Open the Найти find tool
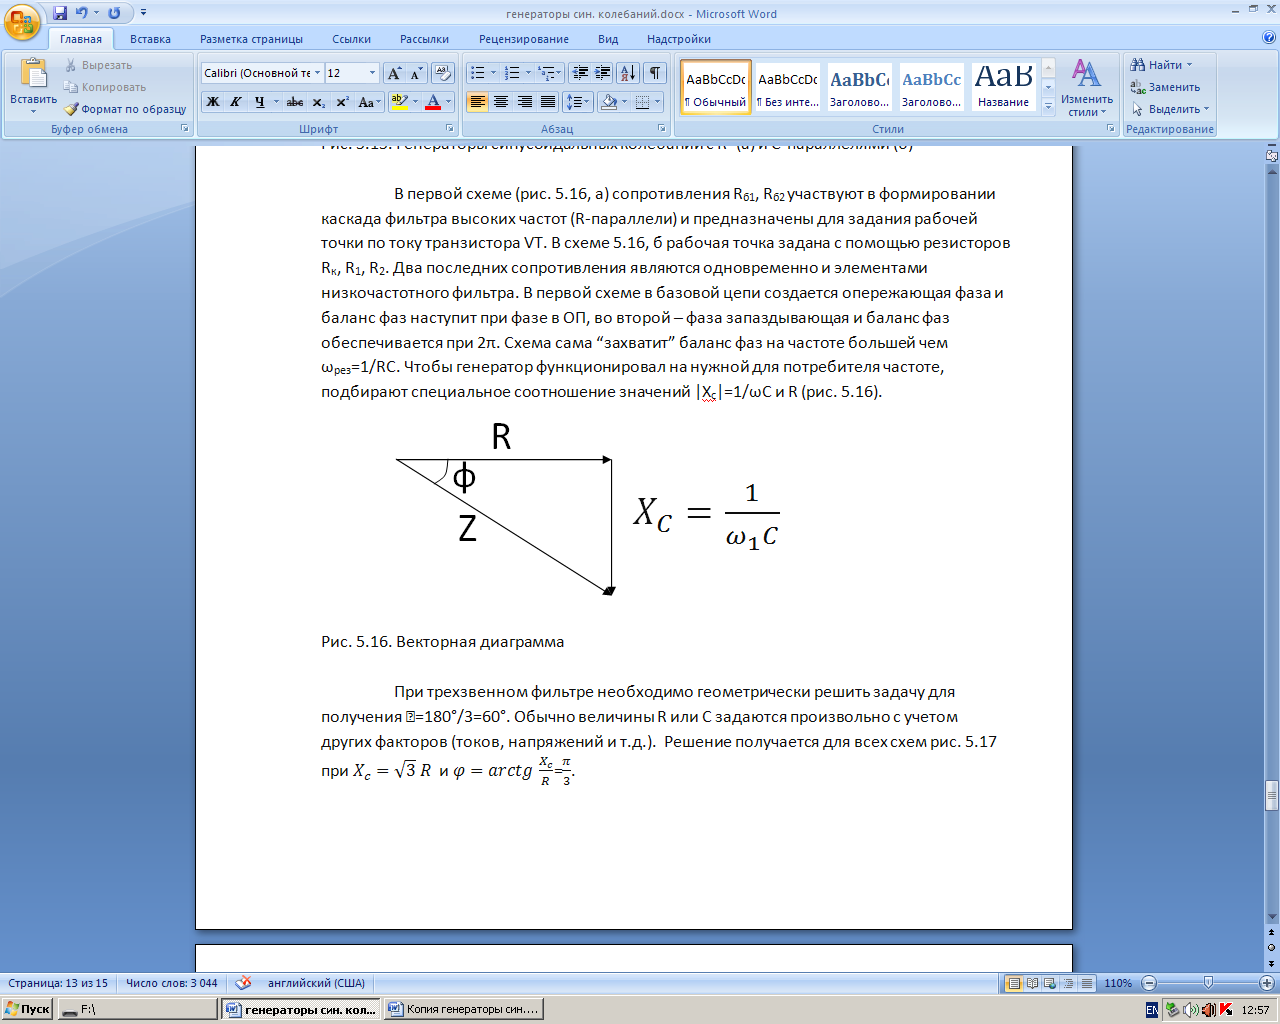 click(1161, 65)
